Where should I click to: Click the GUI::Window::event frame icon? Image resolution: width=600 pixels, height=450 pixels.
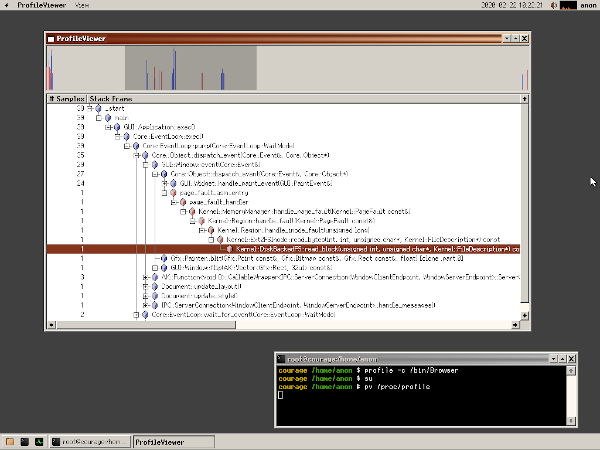click(x=155, y=165)
